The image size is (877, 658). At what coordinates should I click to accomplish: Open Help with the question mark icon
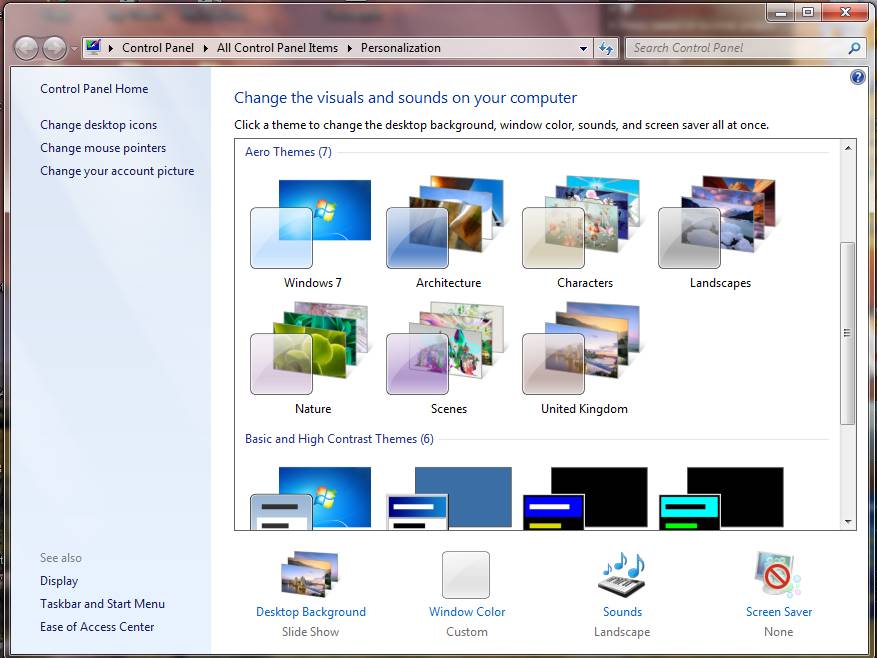(857, 77)
